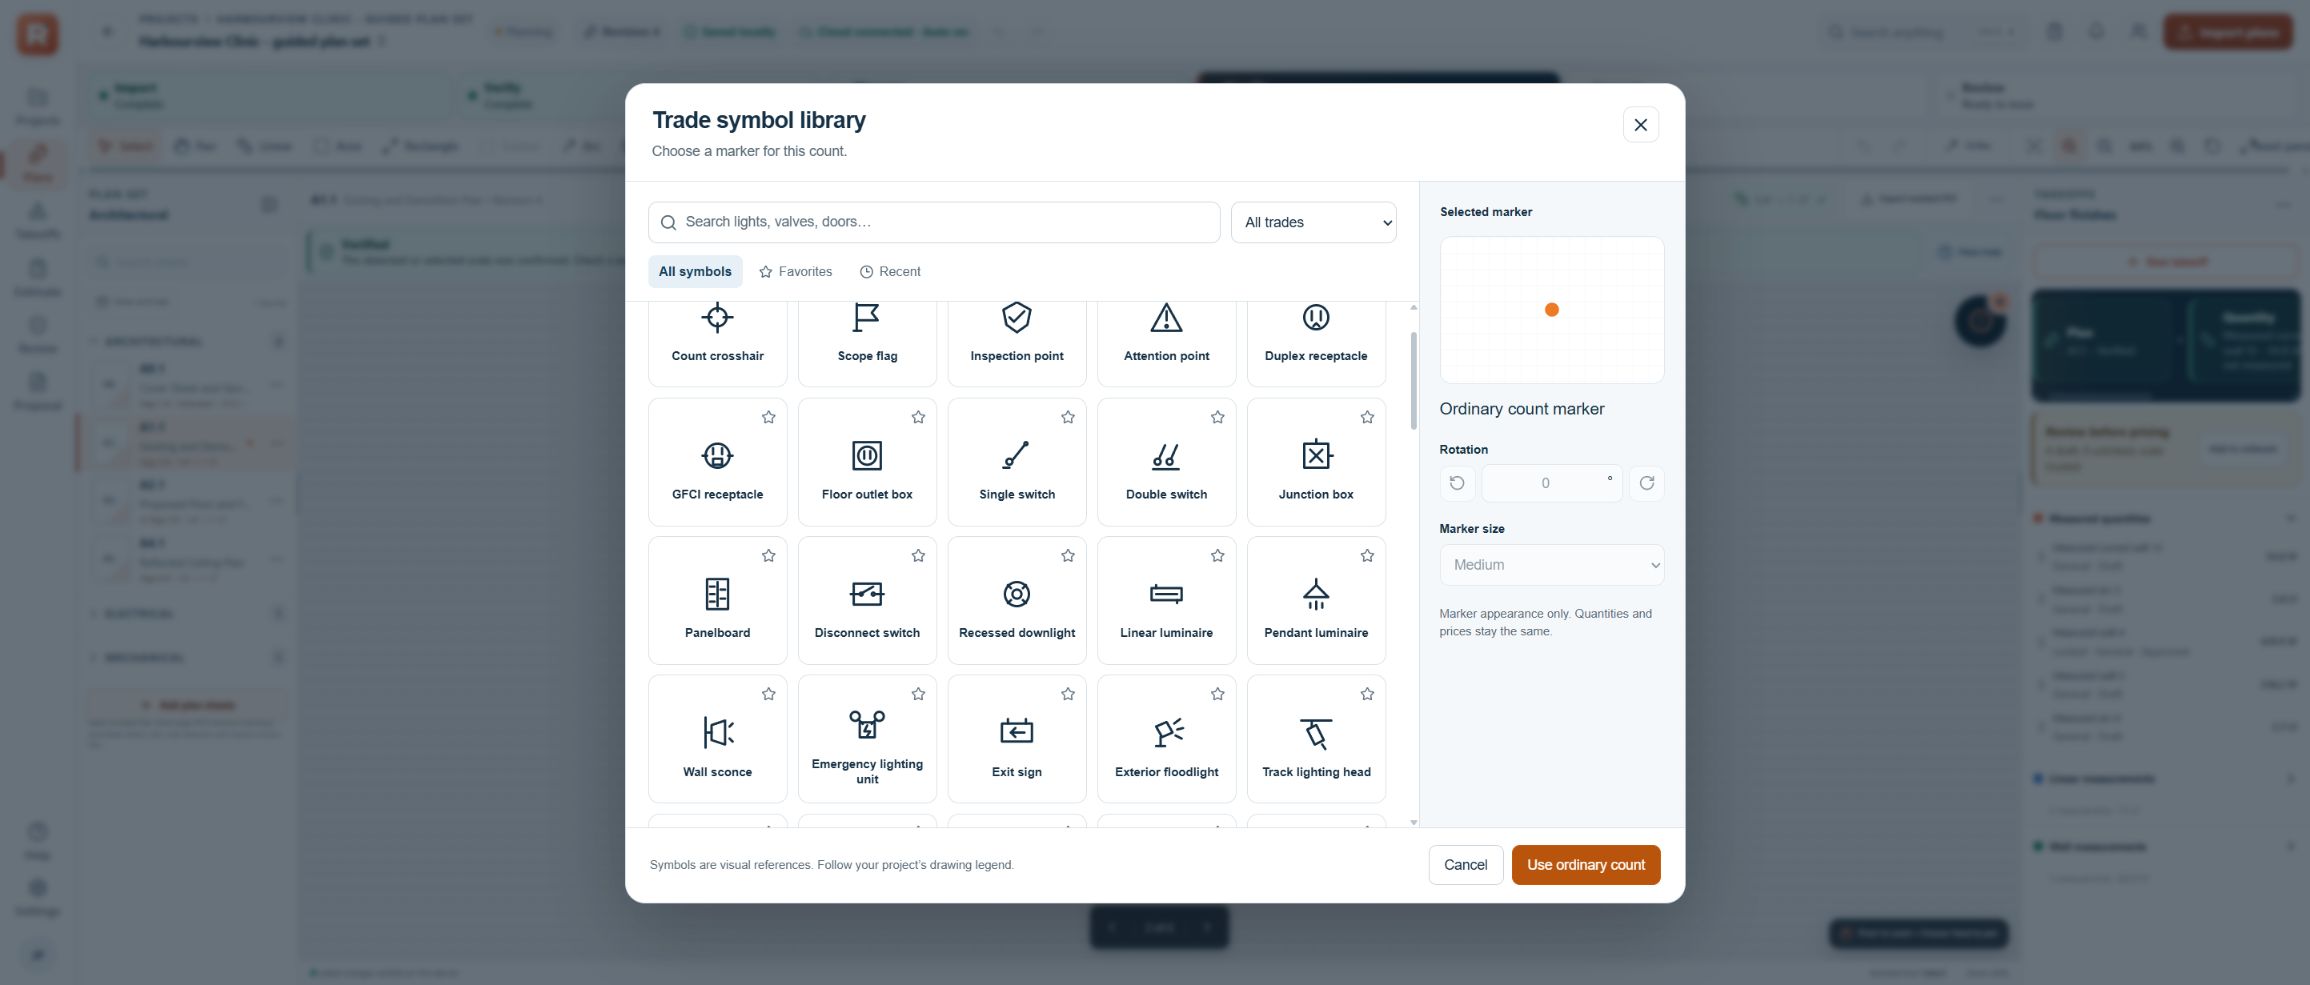Toggle favorite star on Single switch
Viewport: 2310px width, 985px height.
(x=1068, y=417)
